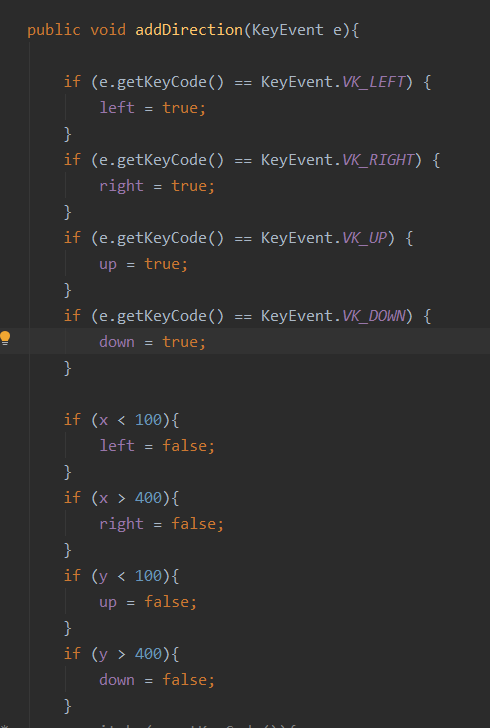Image resolution: width=490 pixels, height=728 pixels.
Task: Click the VK_UP constant
Action: [x=365, y=238]
